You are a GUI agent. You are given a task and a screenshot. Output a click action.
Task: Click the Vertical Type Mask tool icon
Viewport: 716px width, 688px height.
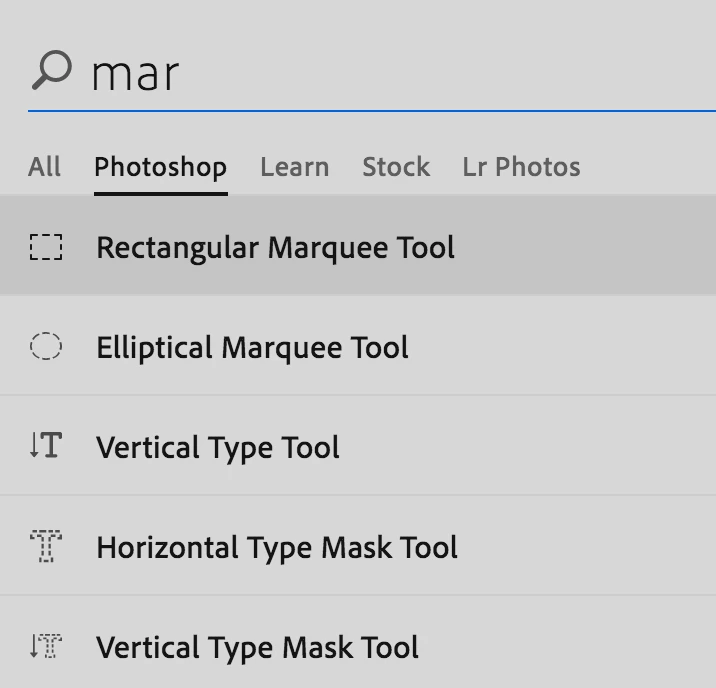click(x=46, y=647)
